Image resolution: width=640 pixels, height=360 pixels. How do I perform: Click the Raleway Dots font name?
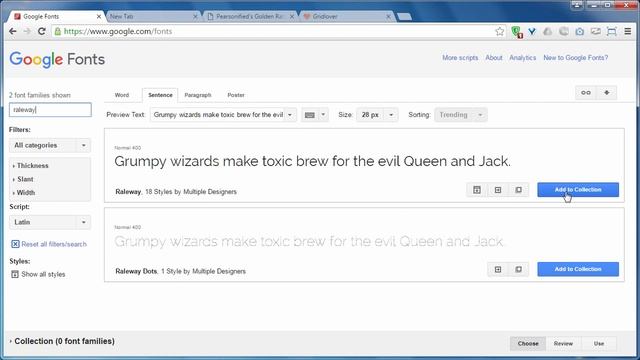click(x=136, y=271)
